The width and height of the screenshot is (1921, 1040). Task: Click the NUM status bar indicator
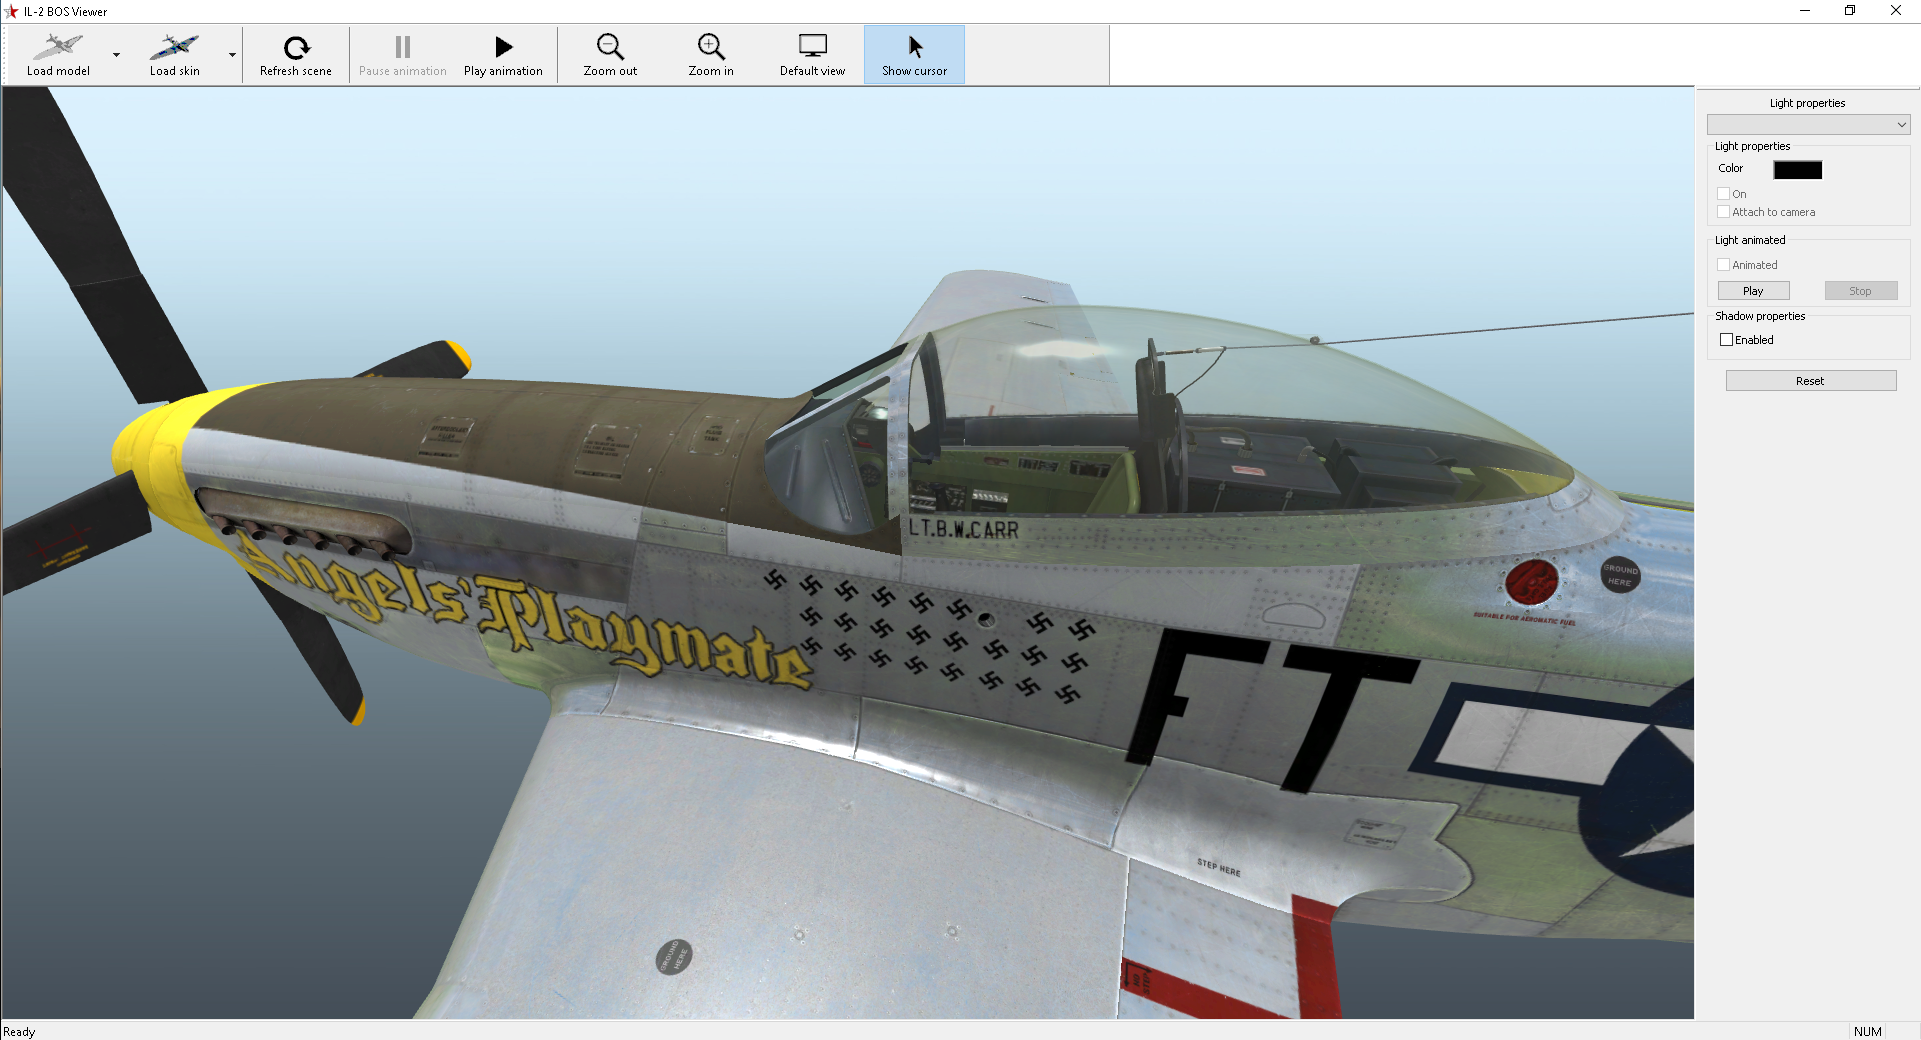1867,1032
